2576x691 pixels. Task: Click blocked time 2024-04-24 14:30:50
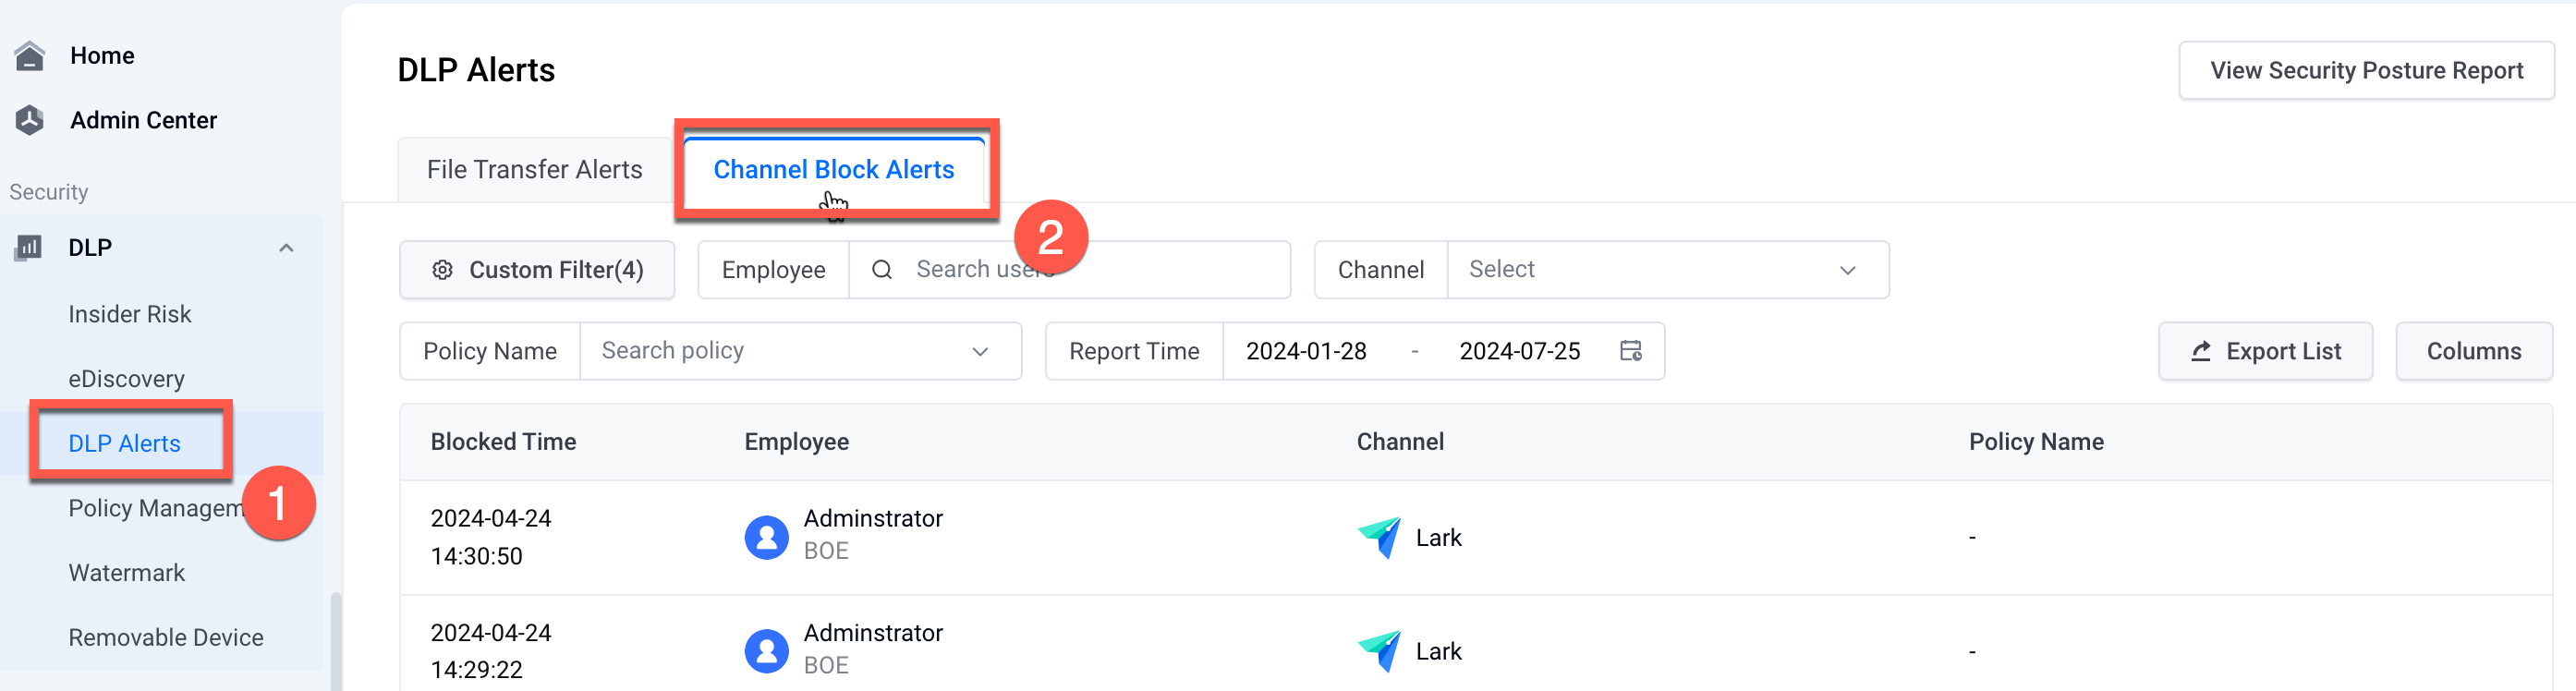tap(491, 537)
